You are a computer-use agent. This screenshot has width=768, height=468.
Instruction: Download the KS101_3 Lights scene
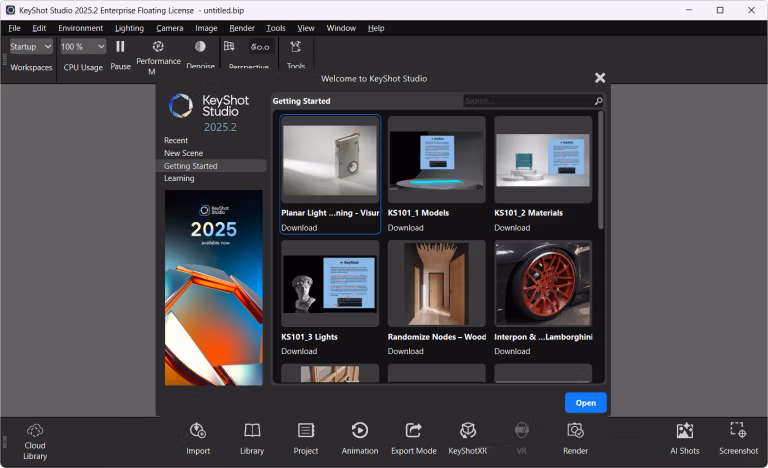pyautogui.click(x=299, y=351)
